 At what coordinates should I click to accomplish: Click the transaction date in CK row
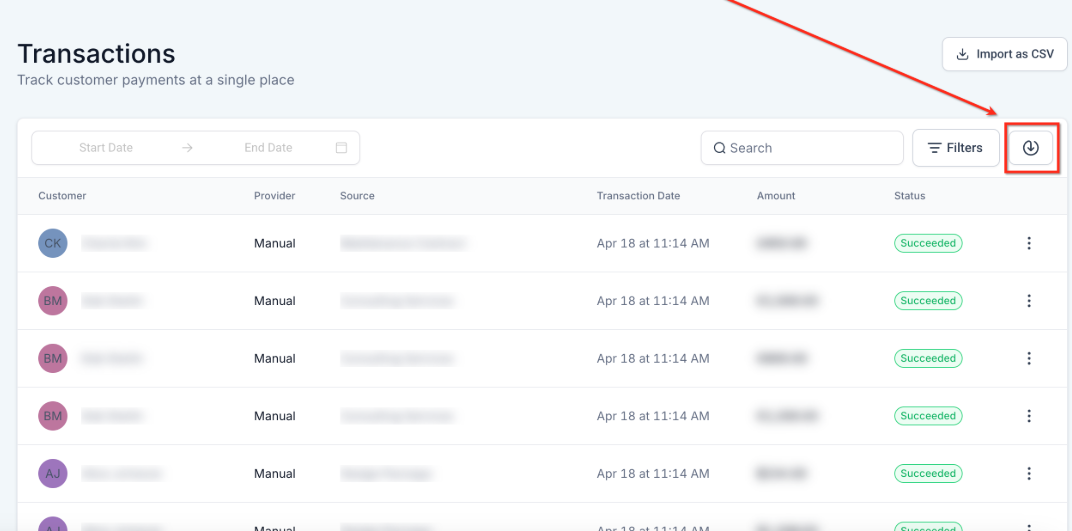(653, 243)
